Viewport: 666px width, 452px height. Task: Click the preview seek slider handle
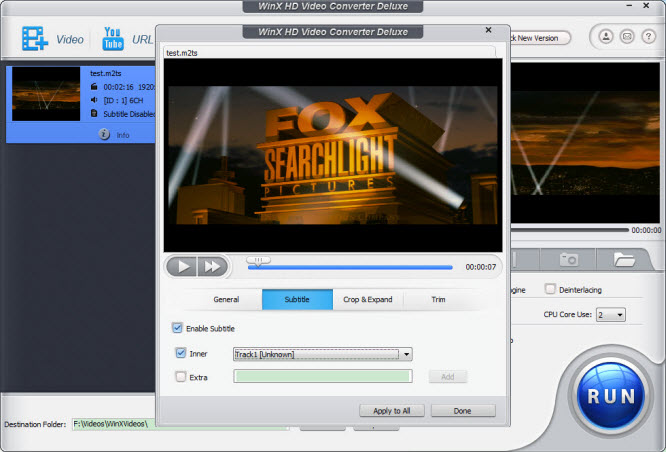258,261
